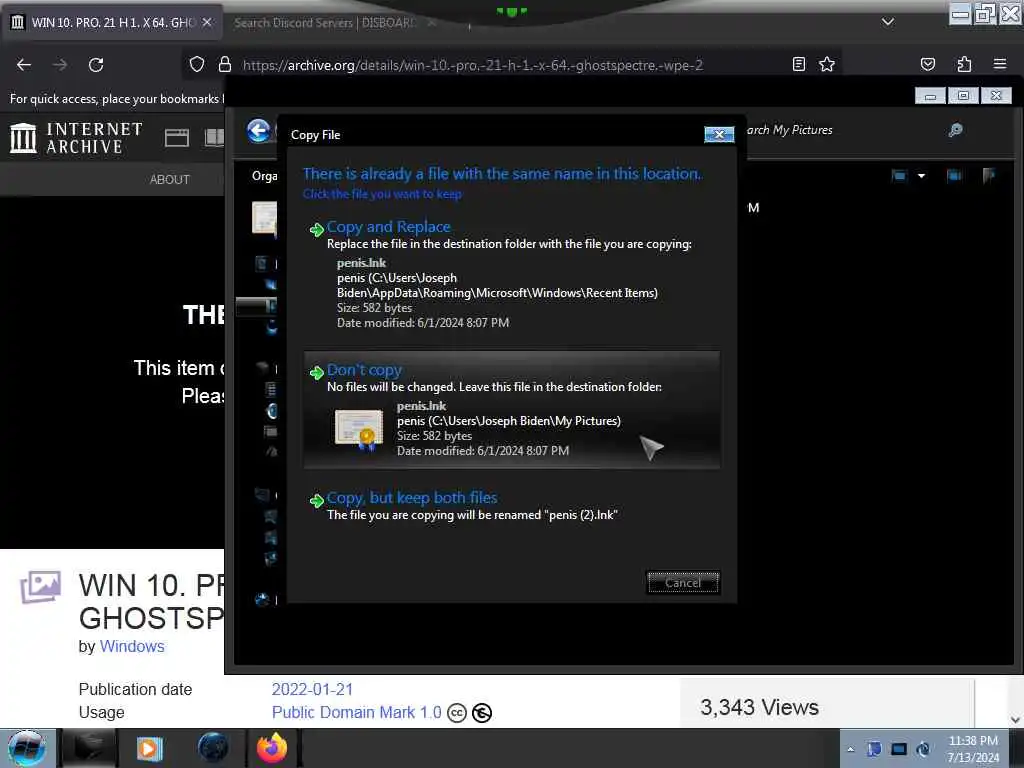Click the archive.org URL field
1024x768 pixels.
pos(473,65)
